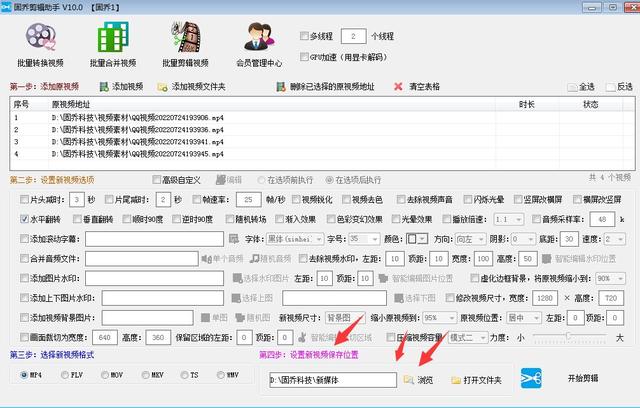Enable 去除视频声音 checkbox
The image size is (640, 408).
pyautogui.click(x=401, y=200)
